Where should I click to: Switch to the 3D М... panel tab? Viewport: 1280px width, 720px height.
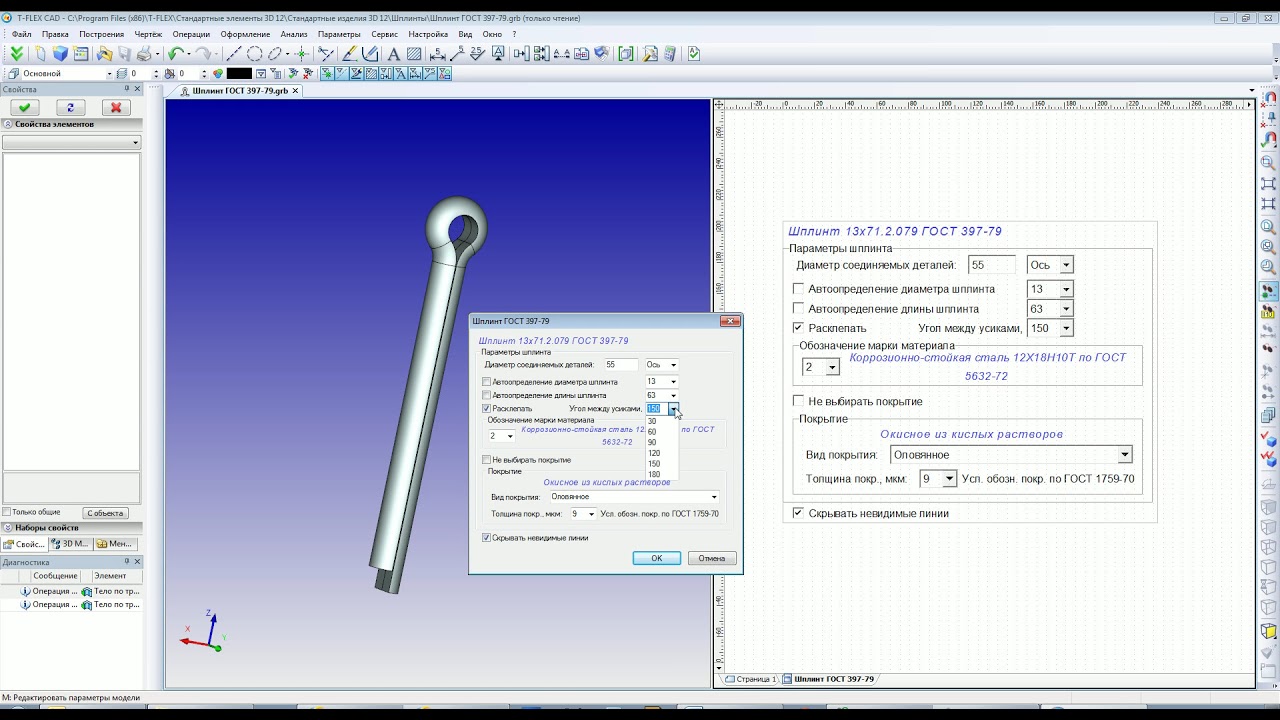click(x=70, y=544)
